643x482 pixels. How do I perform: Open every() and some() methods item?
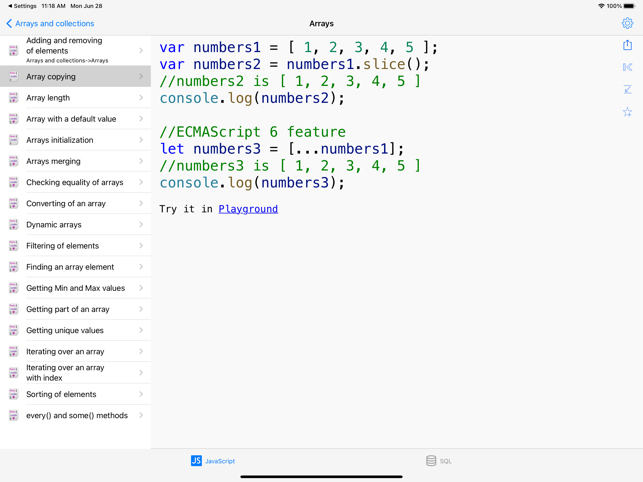tap(76, 415)
